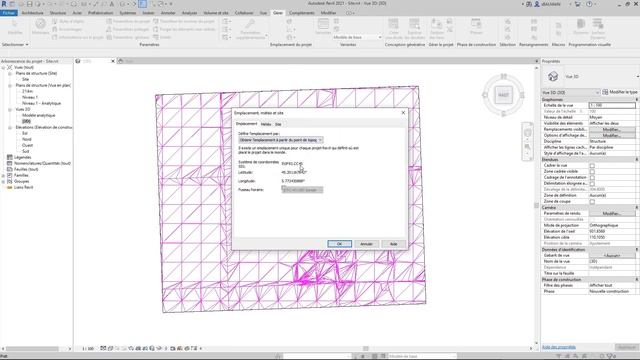Open the Architecture ribbon tab
The width and height of the screenshot is (640, 360).
[32, 13]
